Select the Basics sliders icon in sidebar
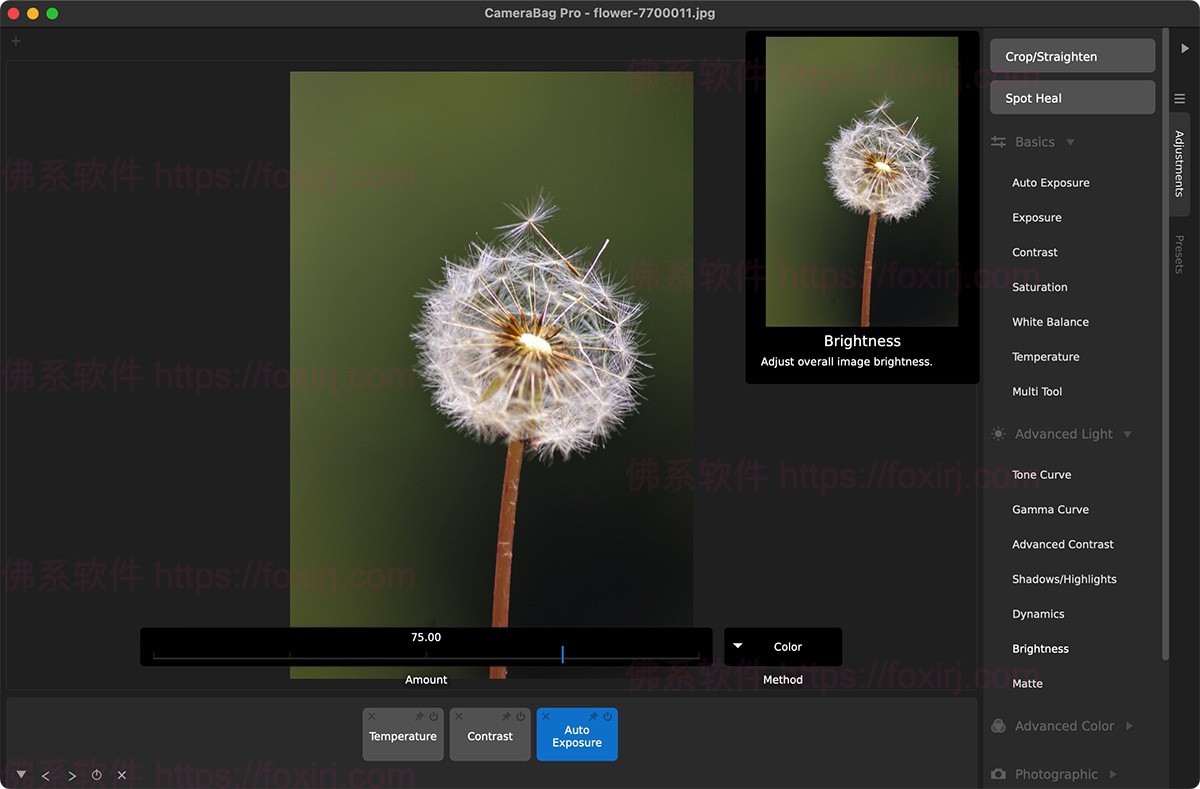The image size is (1200, 789). pos(997,141)
